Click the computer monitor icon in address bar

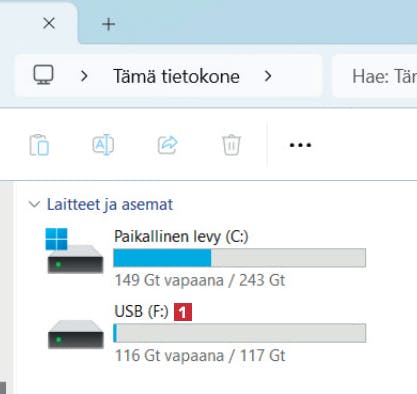coord(43,75)
